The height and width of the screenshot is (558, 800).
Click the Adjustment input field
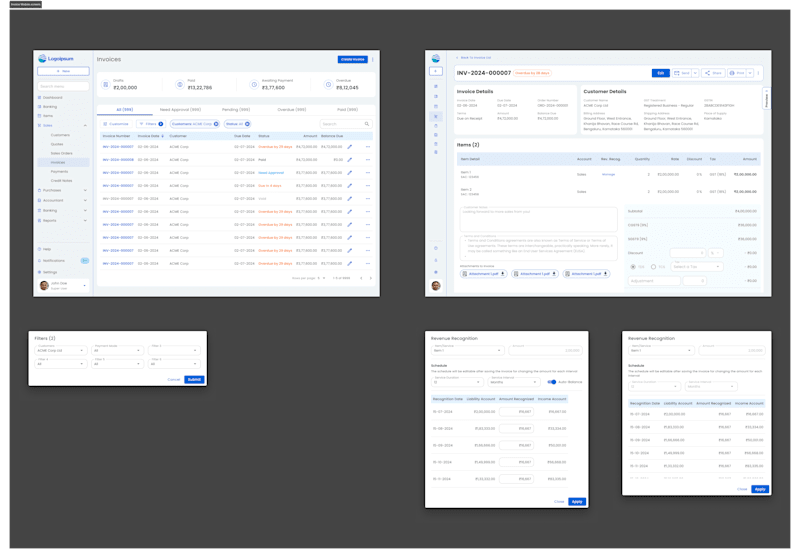pyautogui.click(x=655, y=281)
